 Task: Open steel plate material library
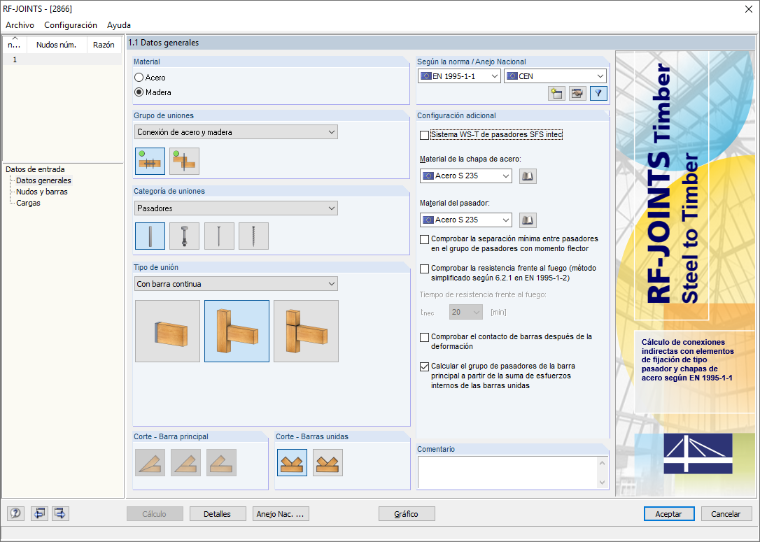click(527, 176)
